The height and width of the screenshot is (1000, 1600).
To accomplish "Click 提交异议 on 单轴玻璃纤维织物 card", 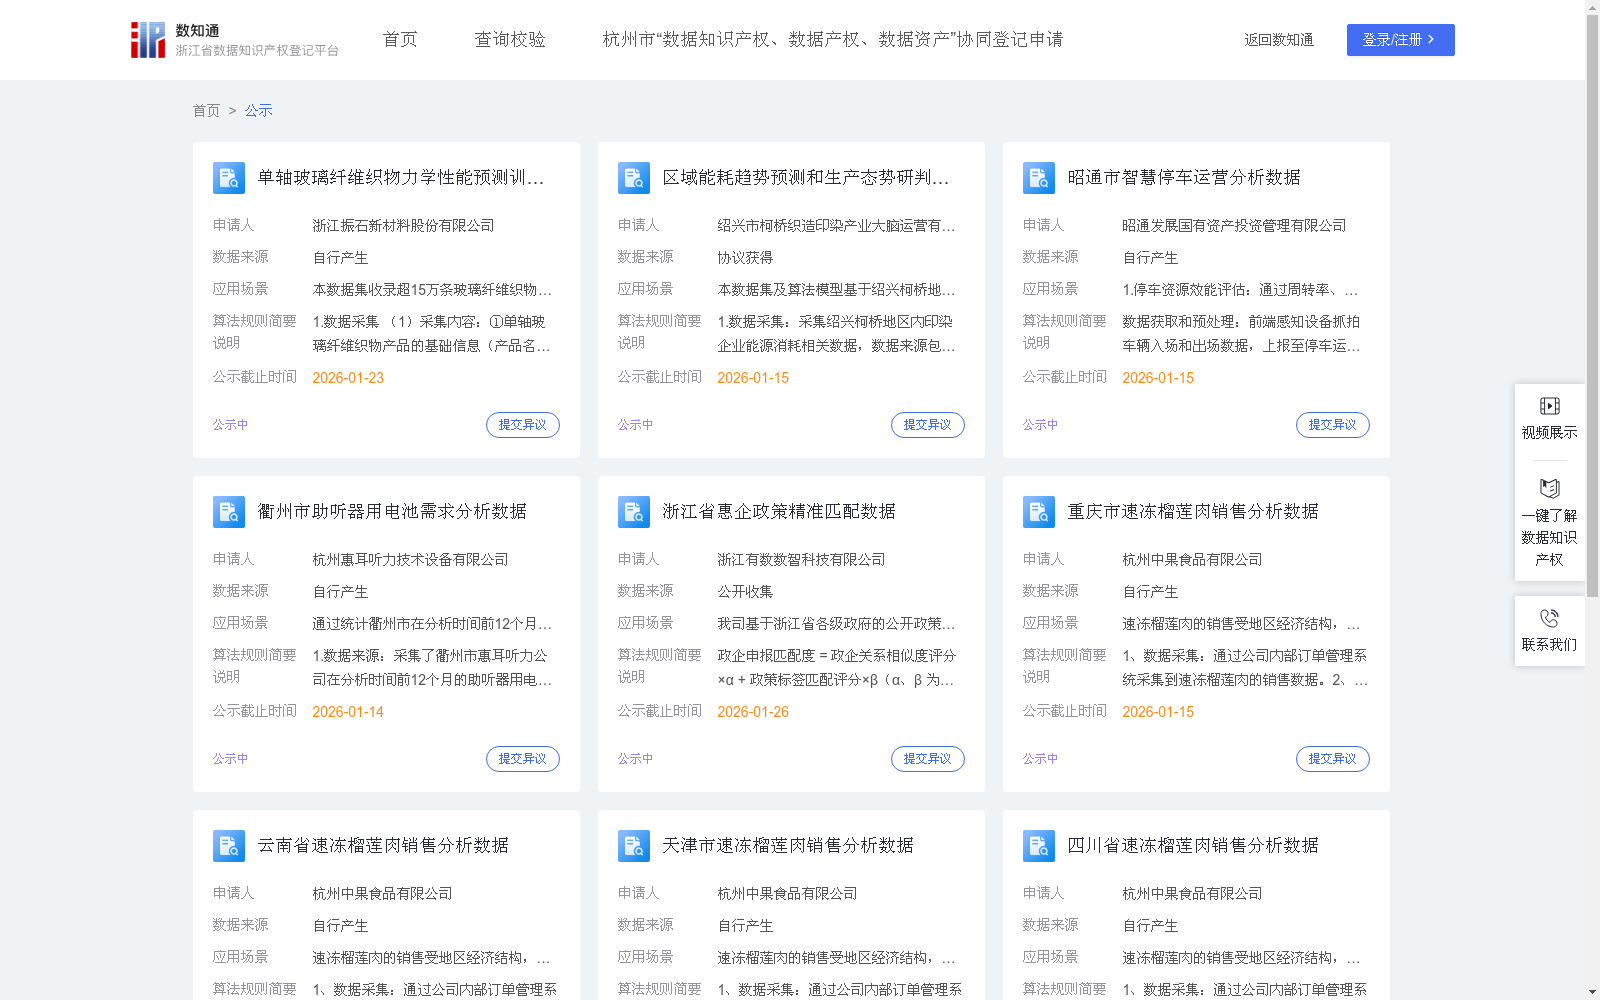I will [523, 425].
